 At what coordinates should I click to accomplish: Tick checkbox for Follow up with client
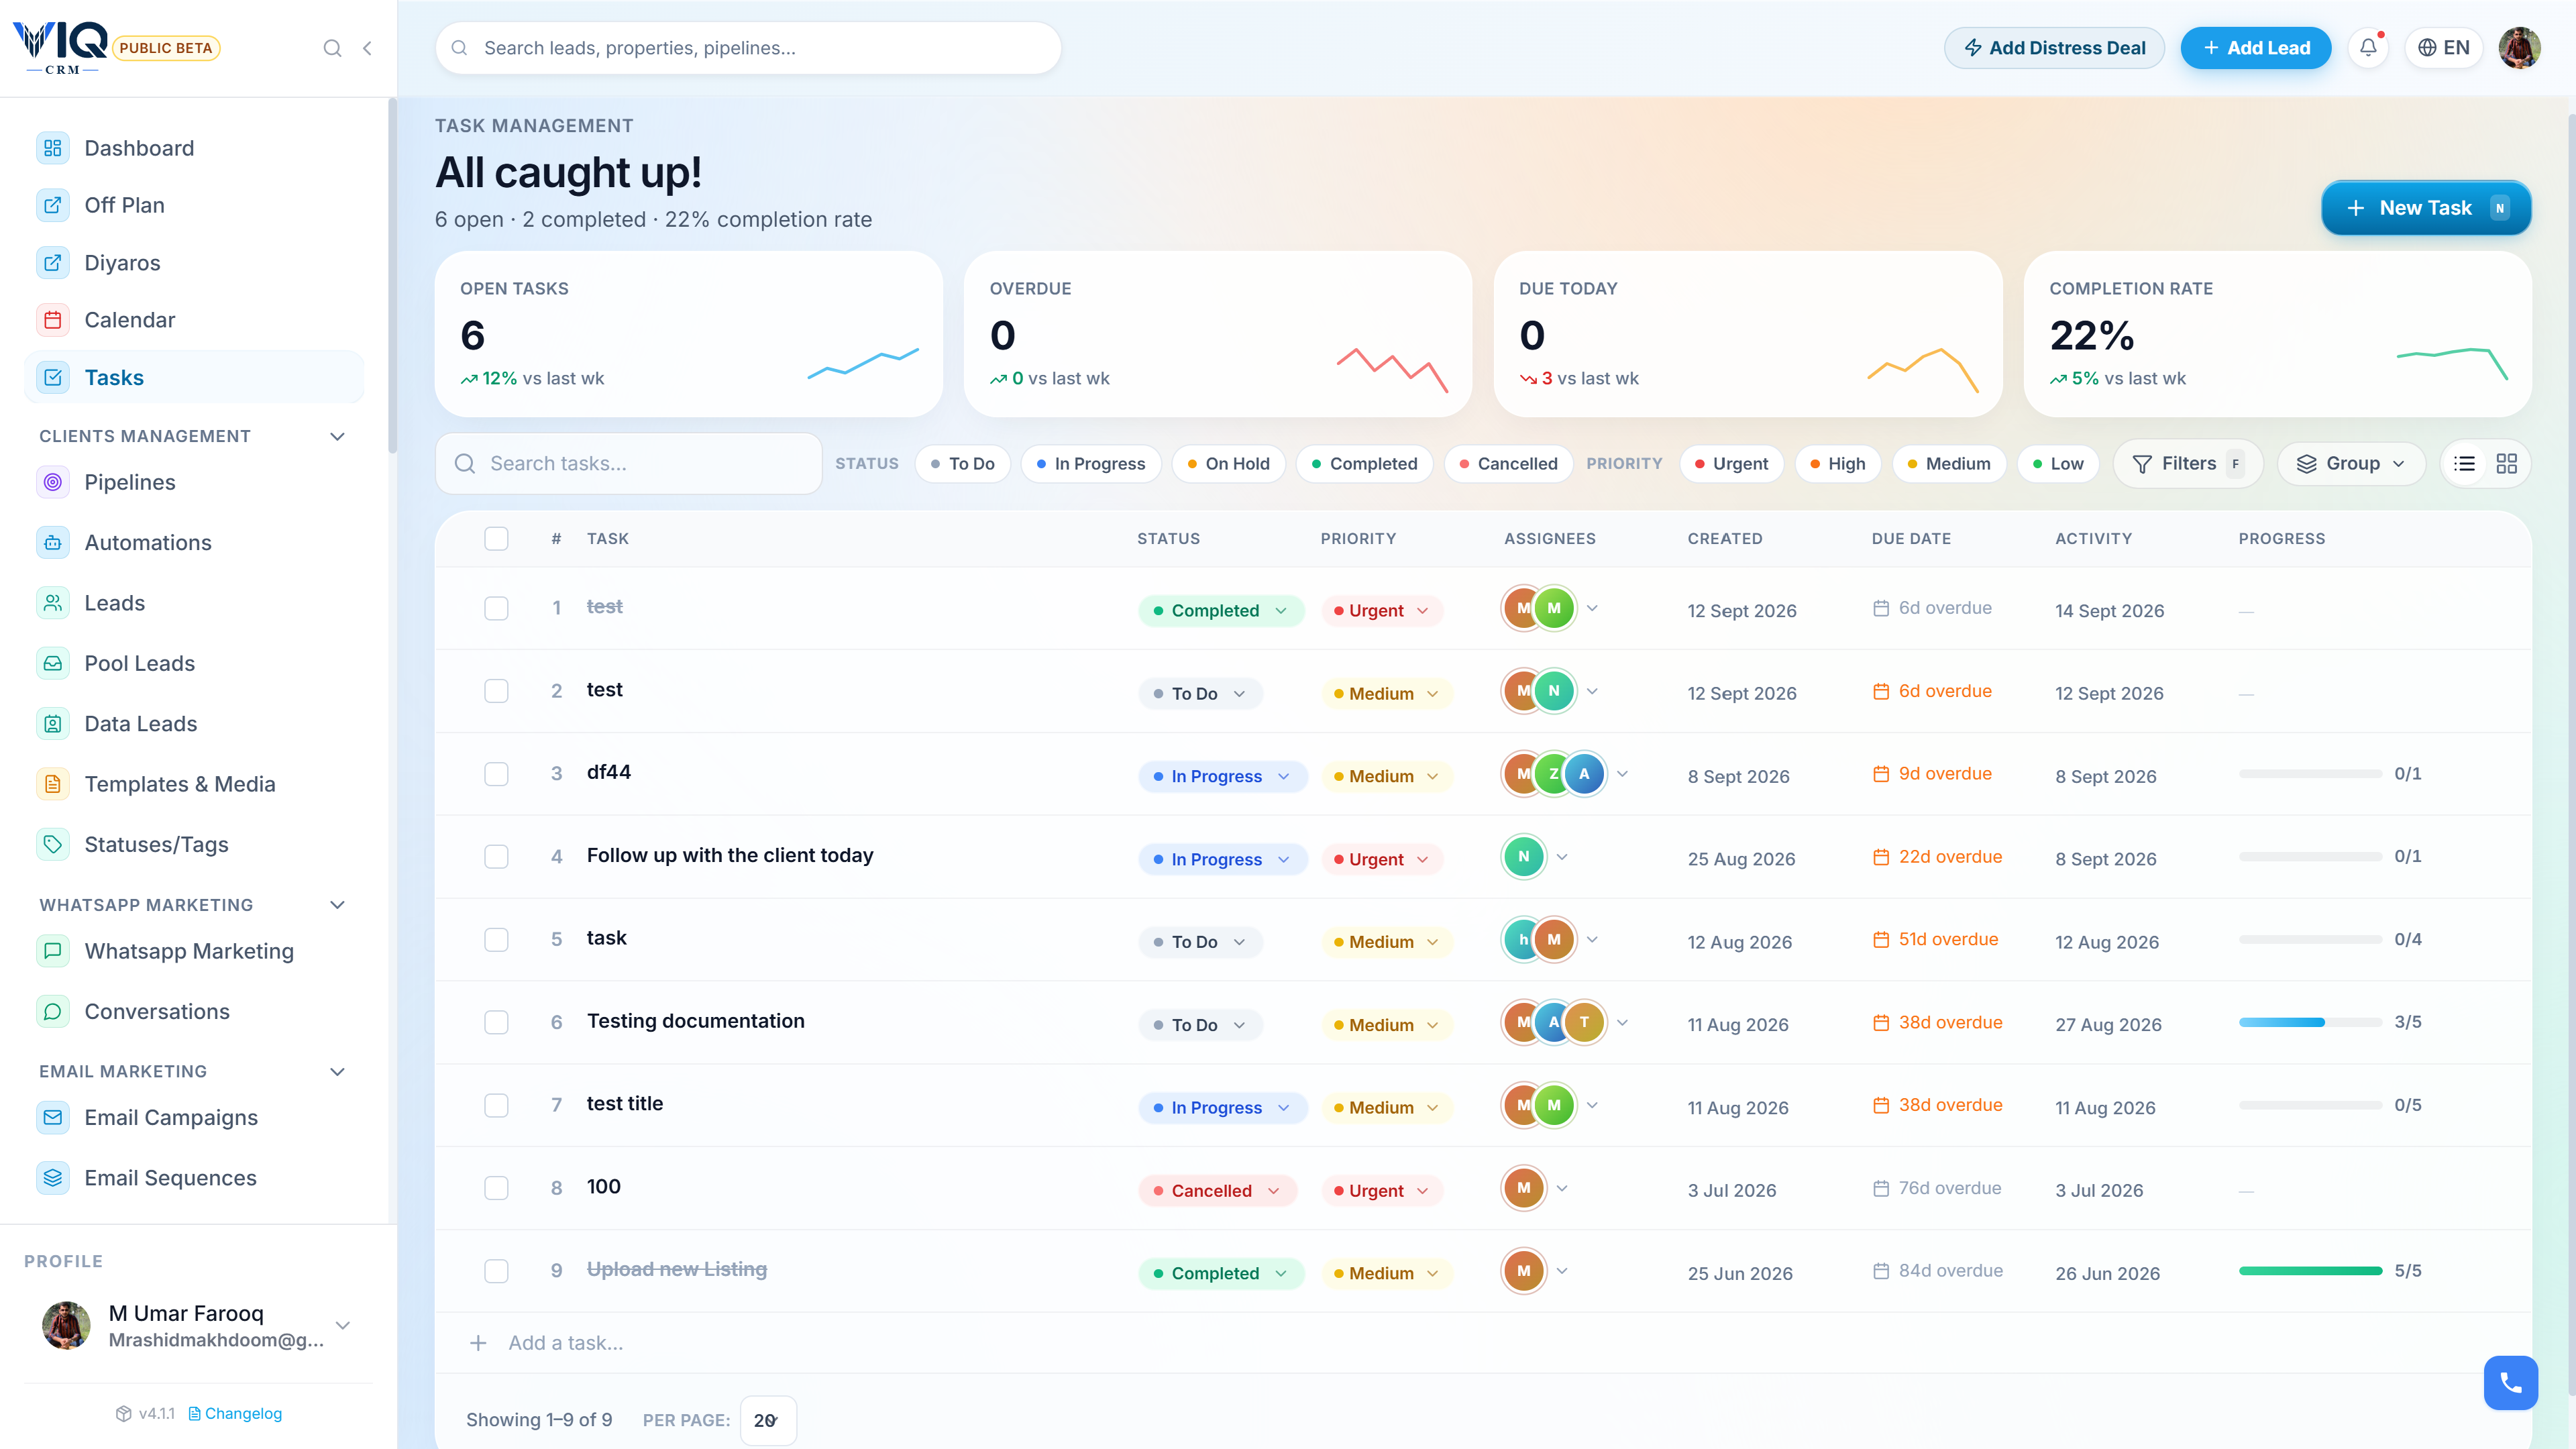(x=496, y=857)
